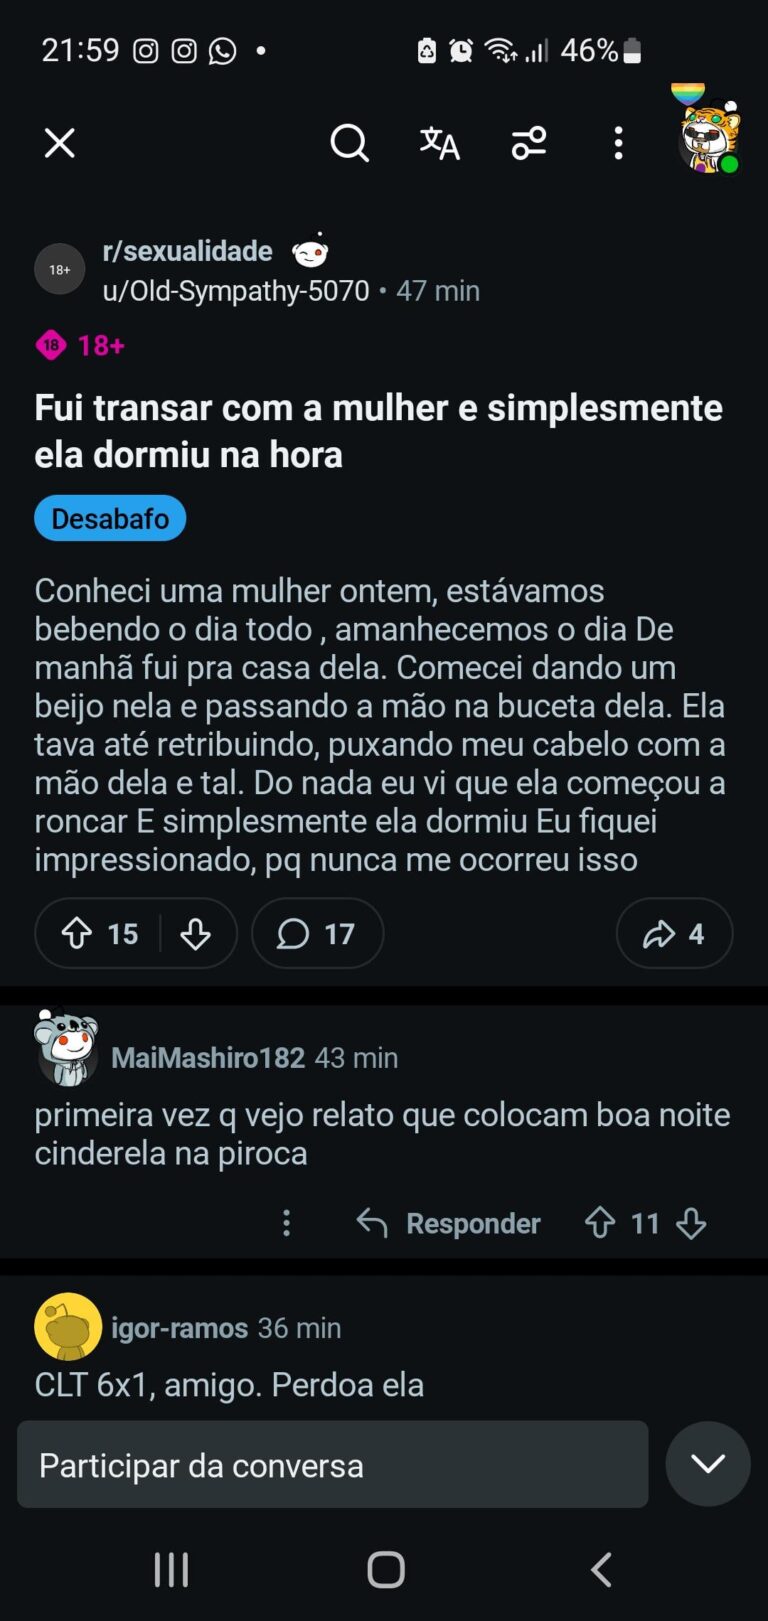This screenshot has width=768, height=1621.
Task: Share the post via share icon
Action: tap(674, 934)
